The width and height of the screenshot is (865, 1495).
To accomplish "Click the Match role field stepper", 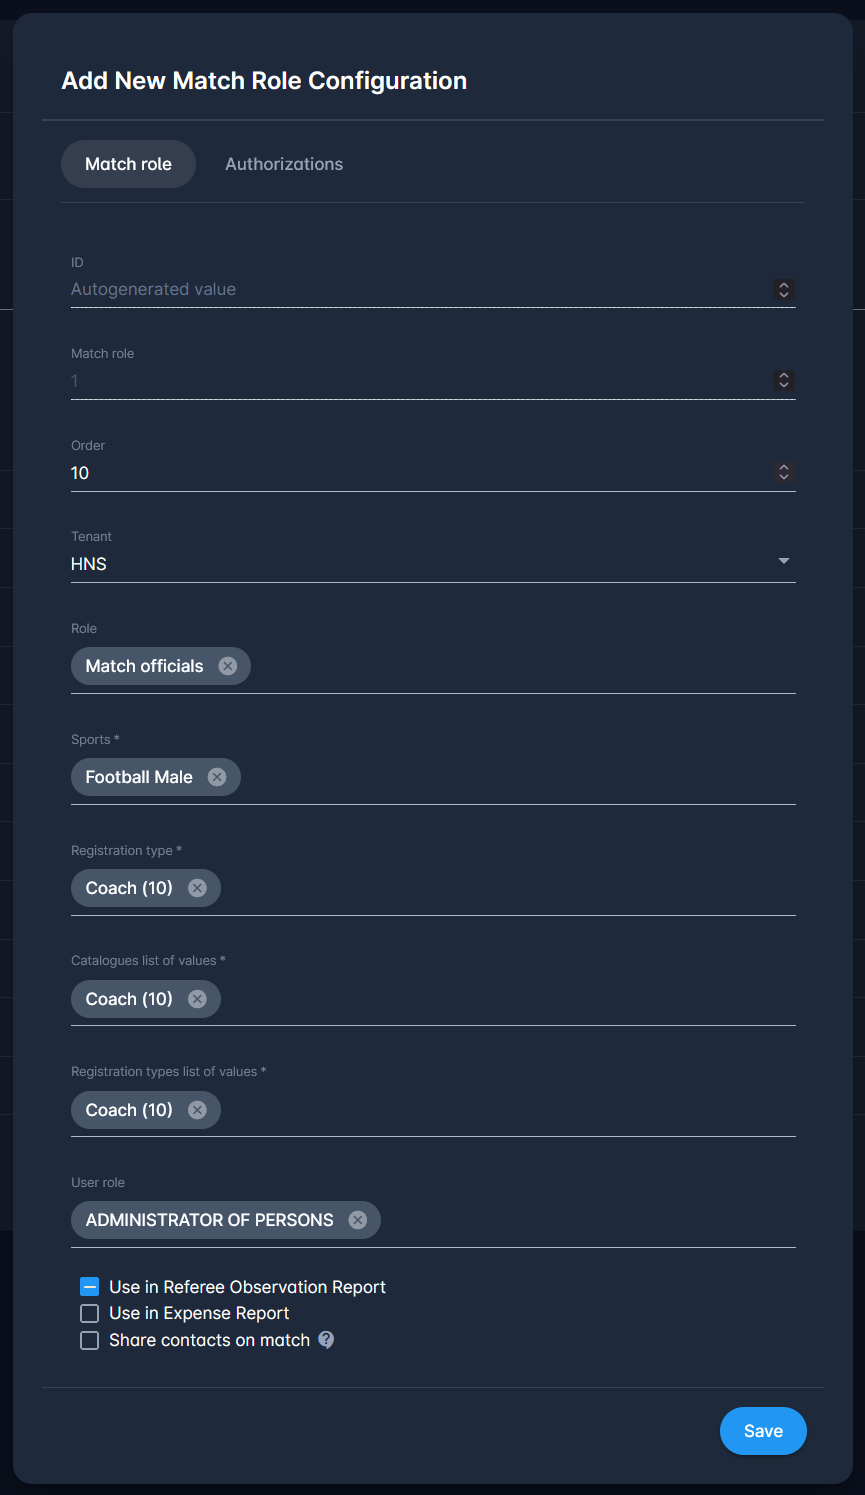I will (784, 381).
